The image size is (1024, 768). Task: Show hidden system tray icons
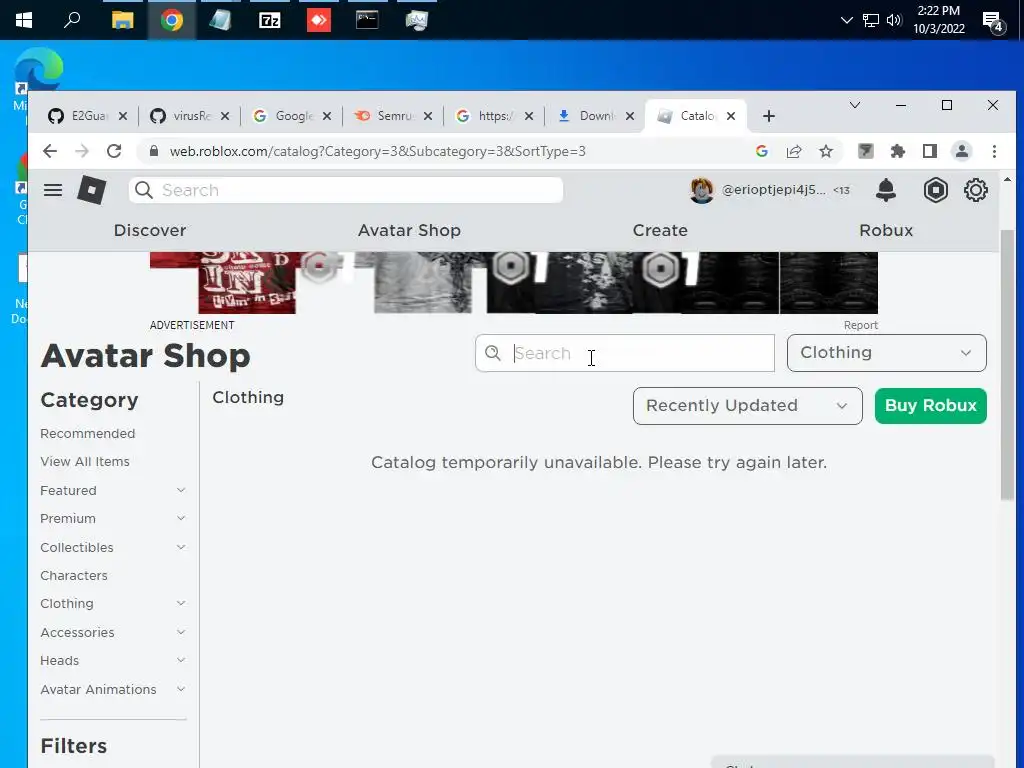(846, 20)
